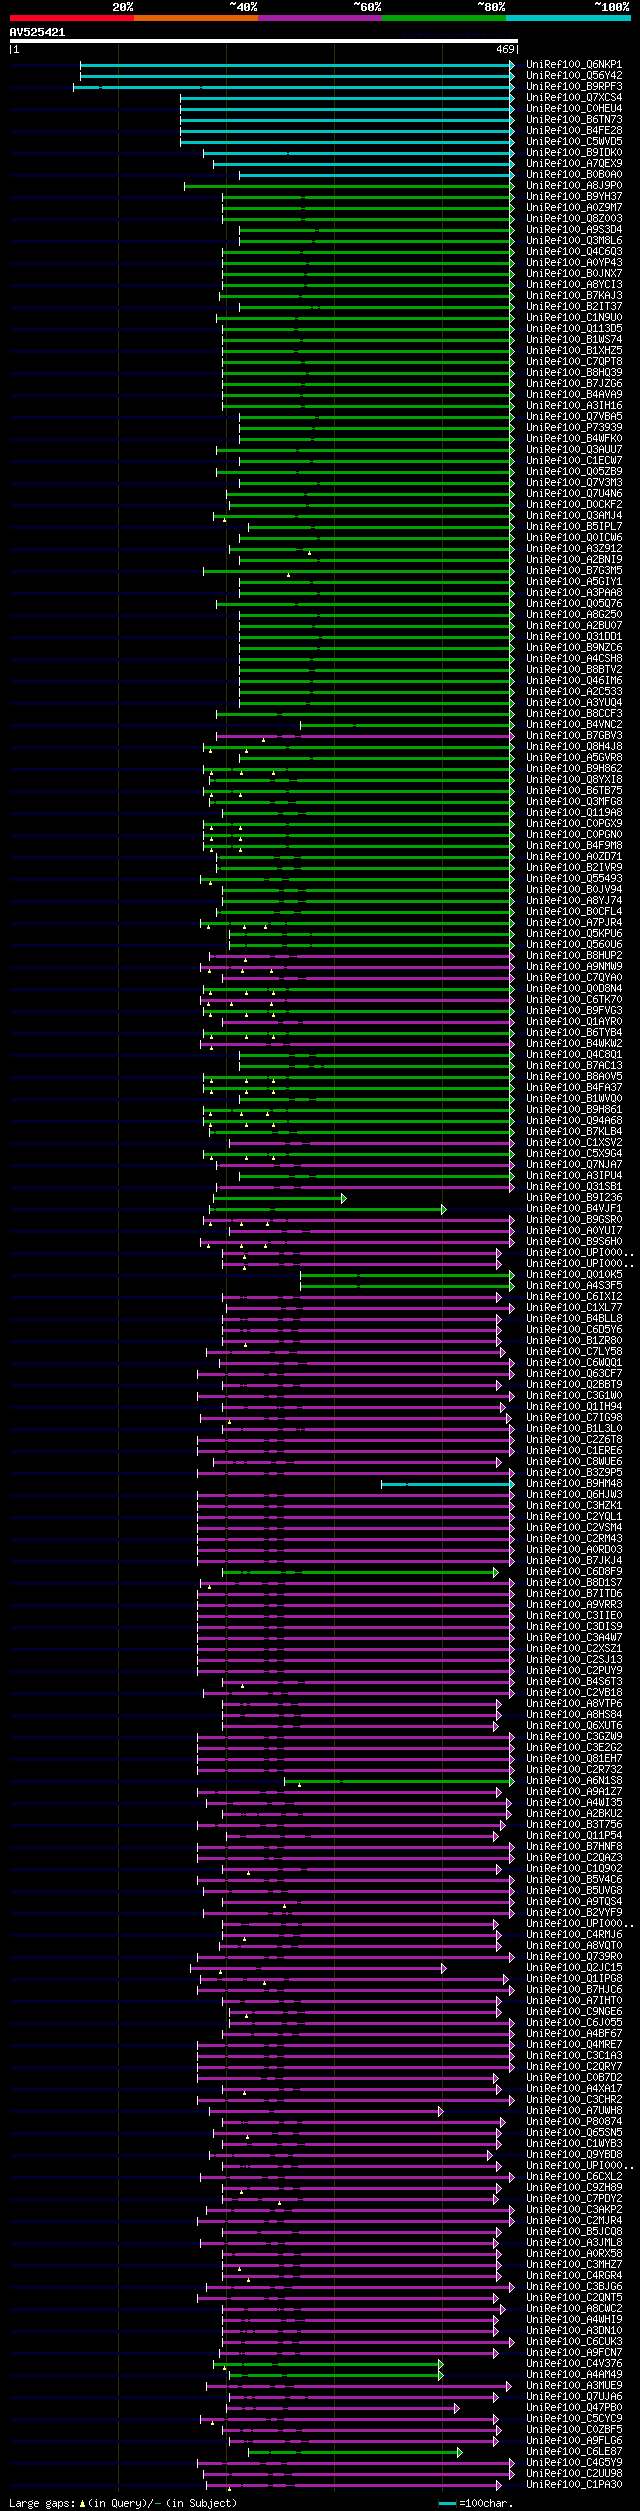Select label UniRef100_Q6HJW3

click(x=574, y=1495)
